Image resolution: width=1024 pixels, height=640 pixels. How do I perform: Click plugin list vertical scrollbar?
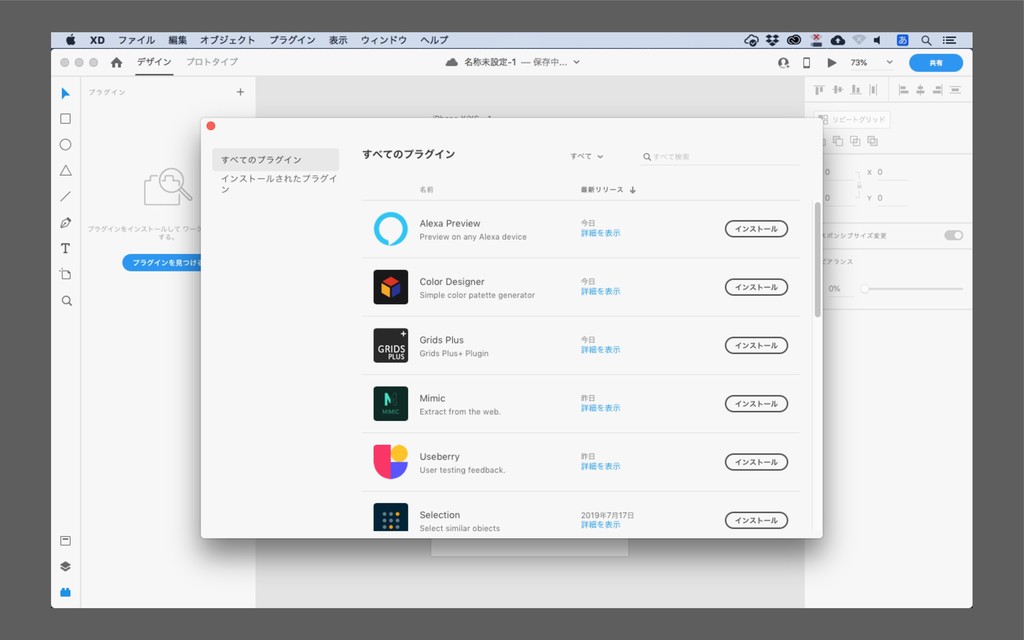pos(817,260)
